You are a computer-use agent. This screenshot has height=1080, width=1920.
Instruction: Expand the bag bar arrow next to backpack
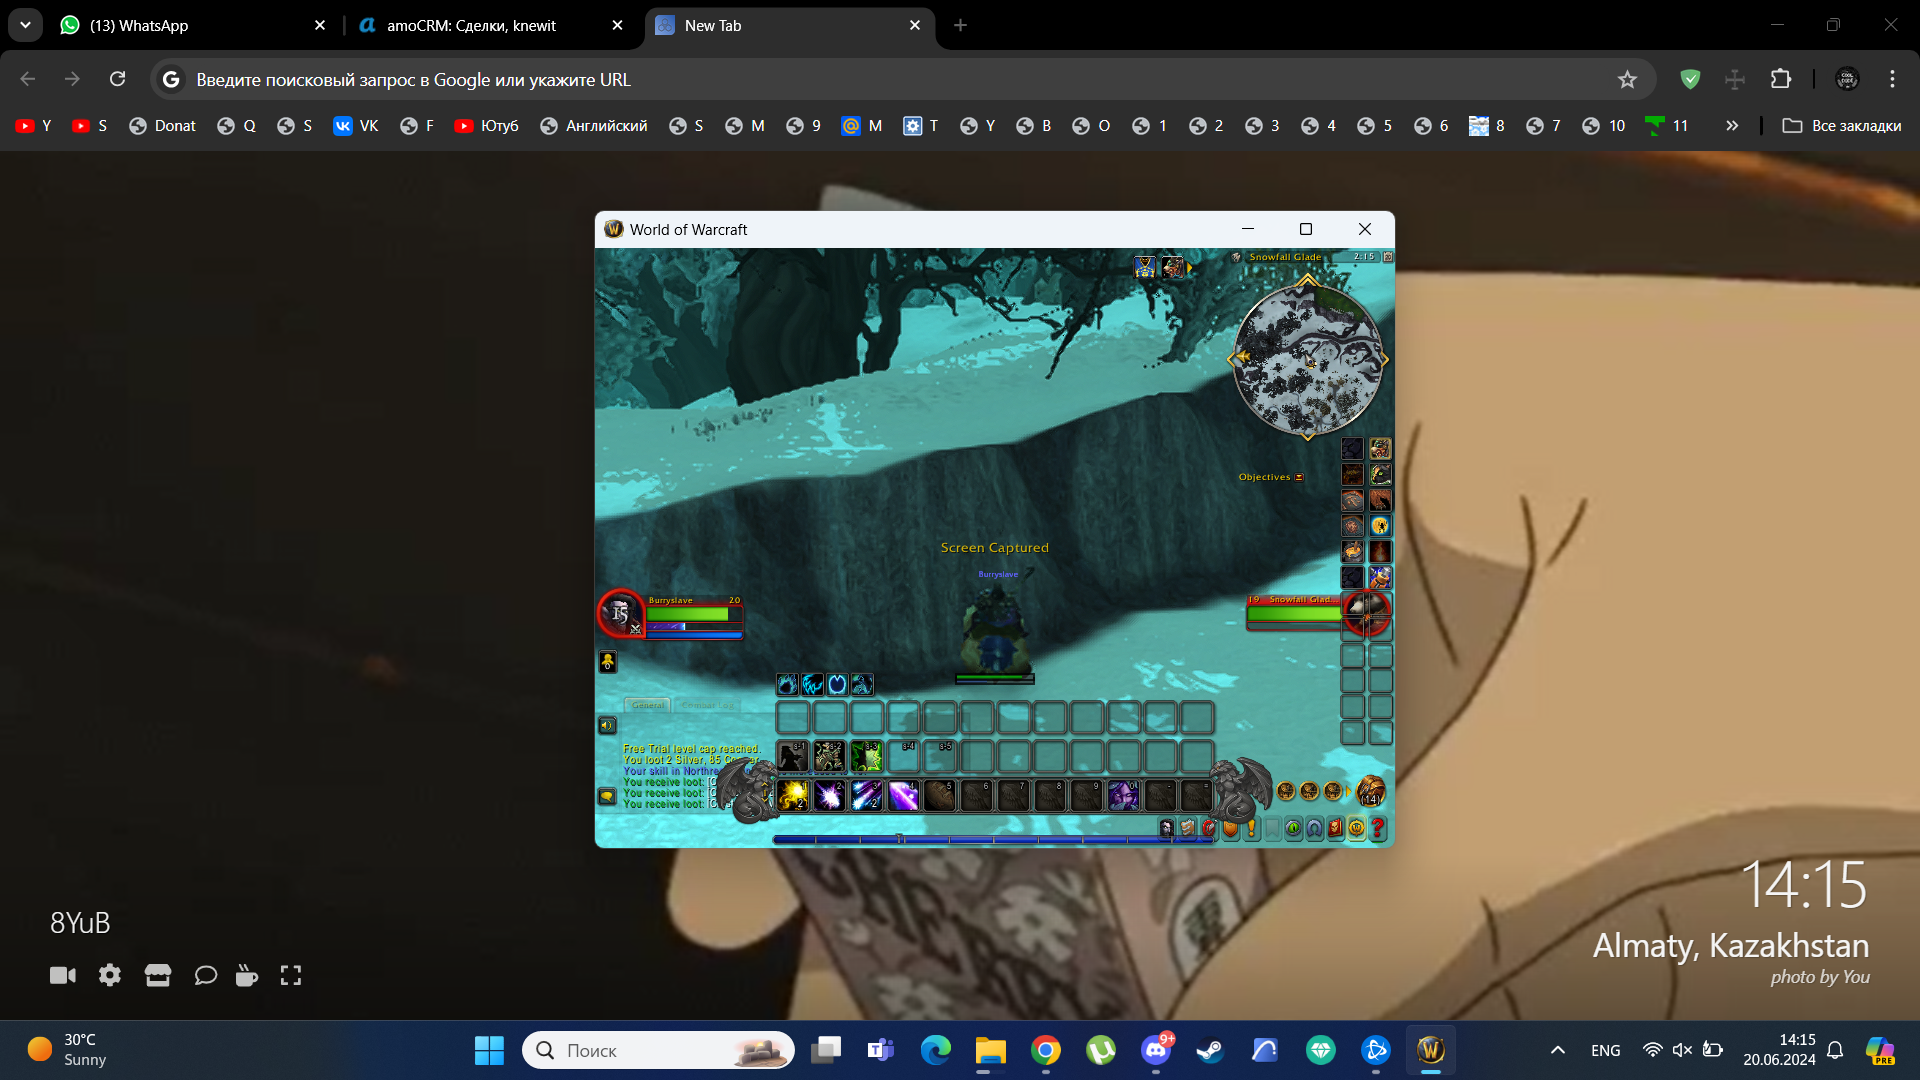point(1349,791)
